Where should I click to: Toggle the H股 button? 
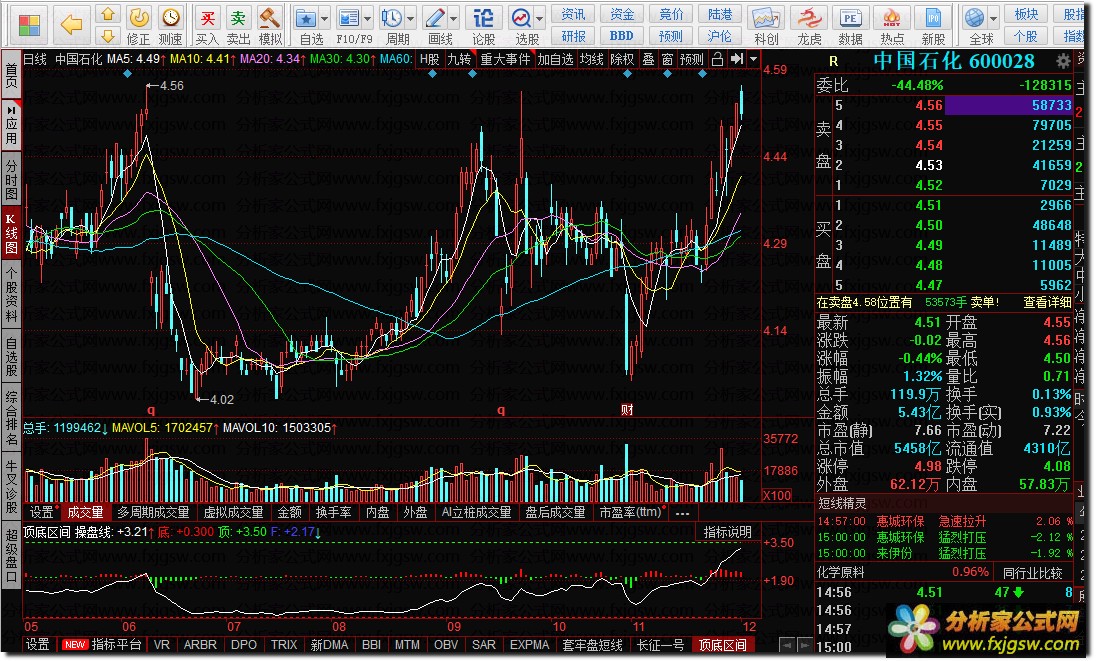pos(429,59)
